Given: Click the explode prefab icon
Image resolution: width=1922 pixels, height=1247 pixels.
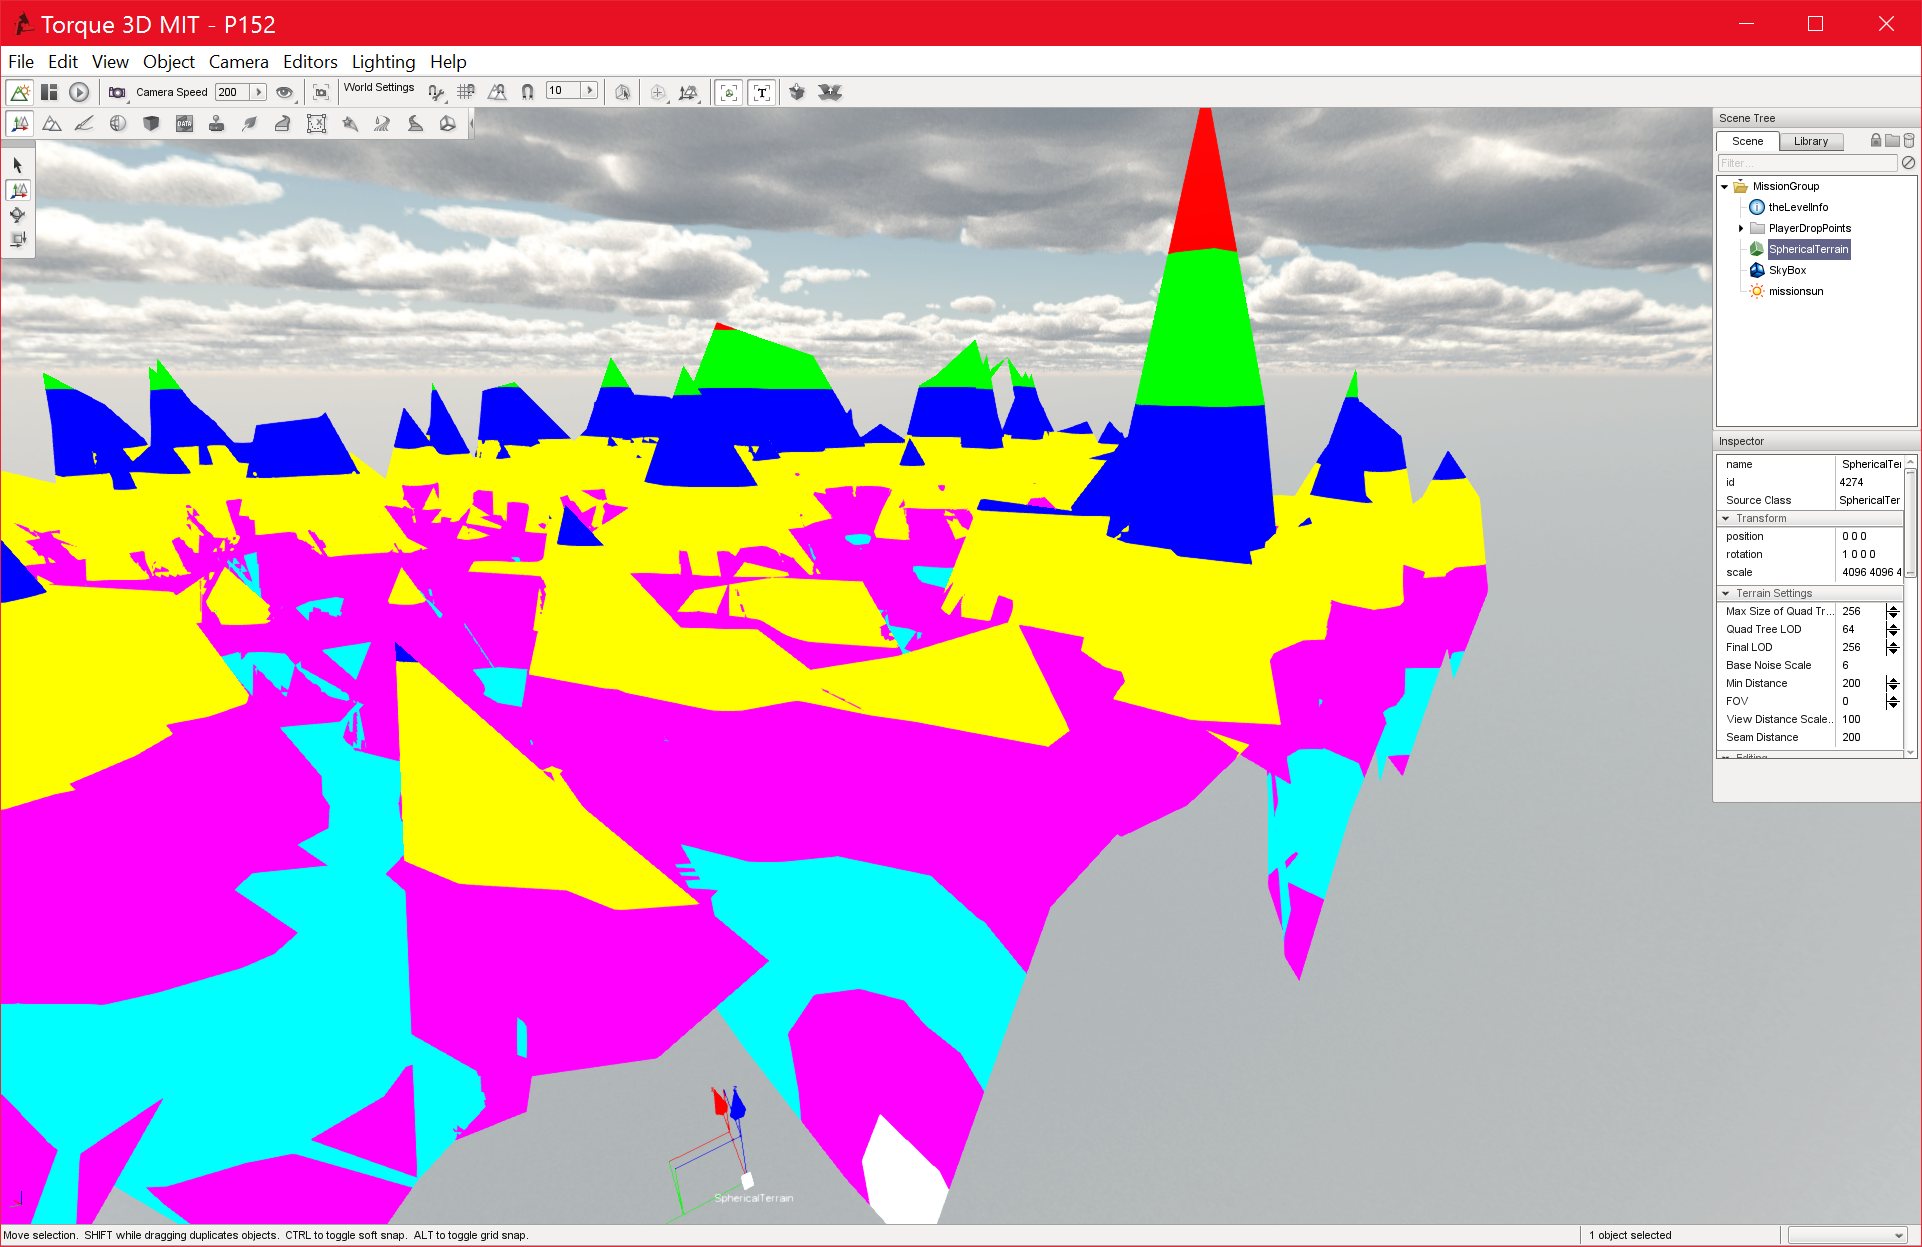Looking at the screenshot, I should 830,92.
